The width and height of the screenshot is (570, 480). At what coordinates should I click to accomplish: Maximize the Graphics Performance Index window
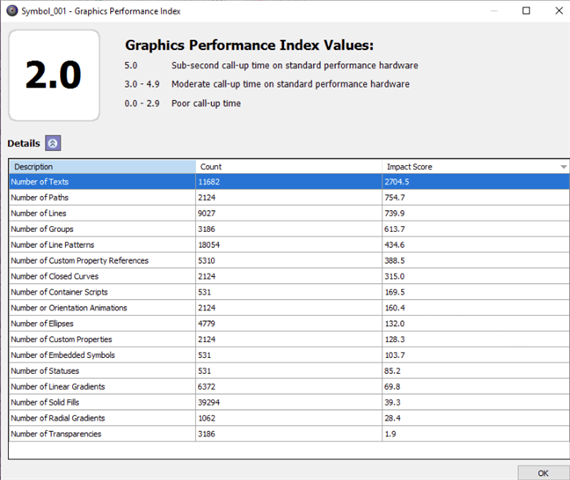[526, 11]
